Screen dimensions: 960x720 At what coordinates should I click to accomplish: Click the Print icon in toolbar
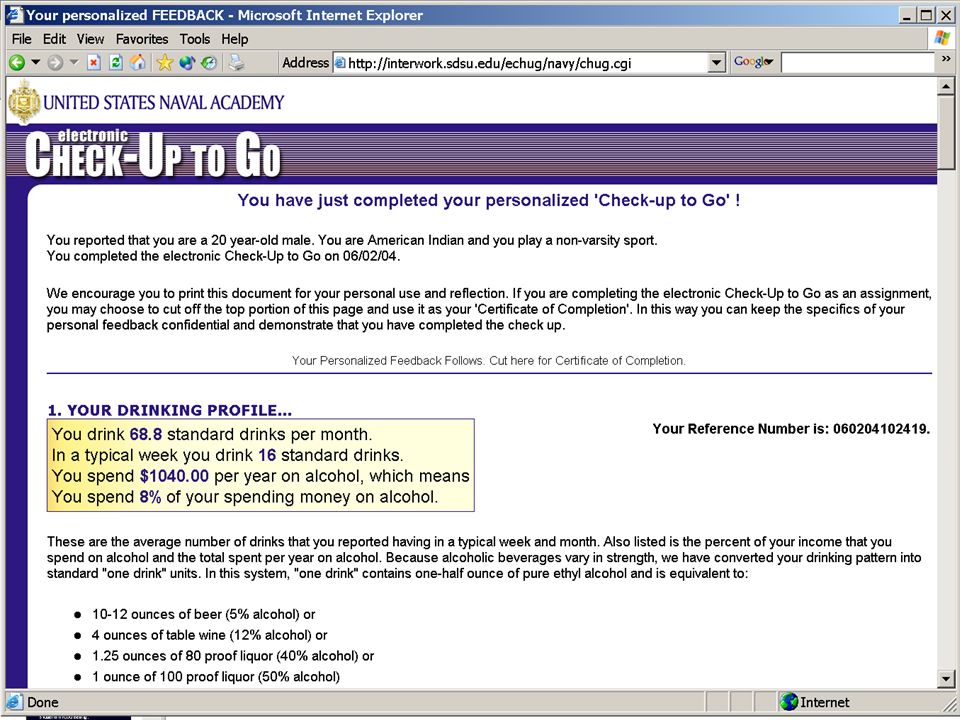[236, 62]
